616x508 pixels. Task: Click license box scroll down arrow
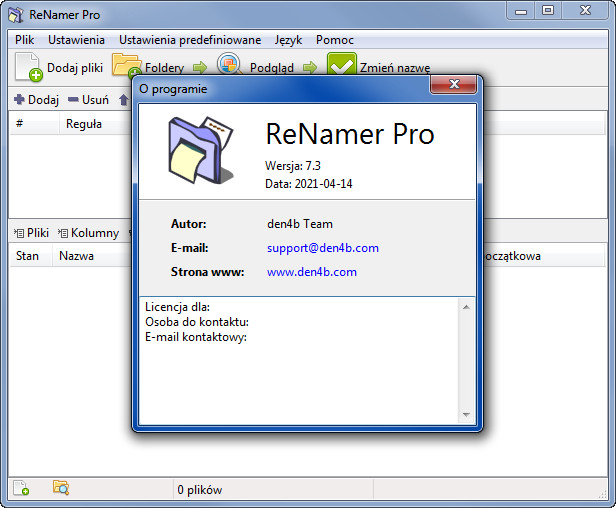click(x=466, y=415)
